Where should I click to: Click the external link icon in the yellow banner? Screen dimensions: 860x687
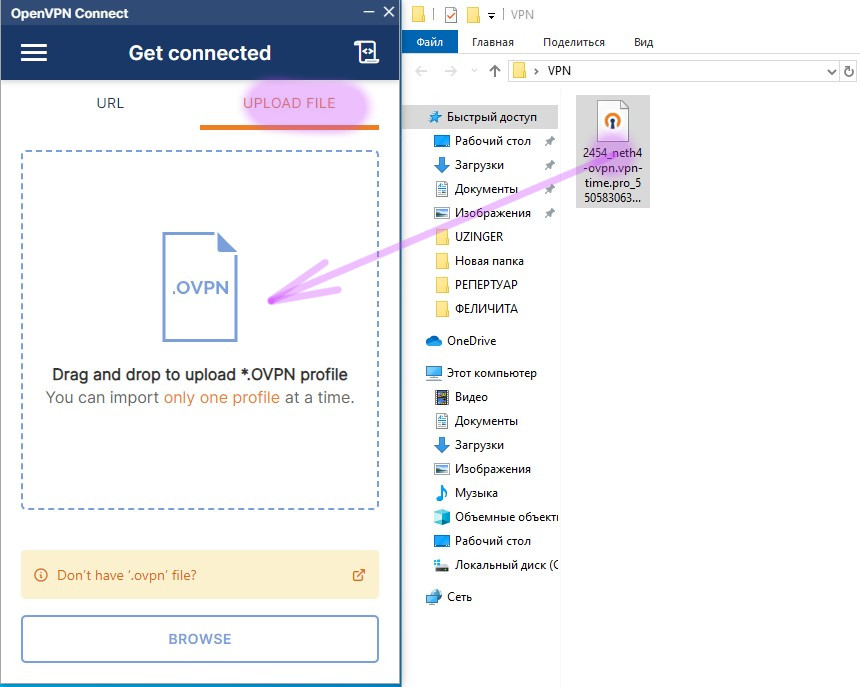359,575
